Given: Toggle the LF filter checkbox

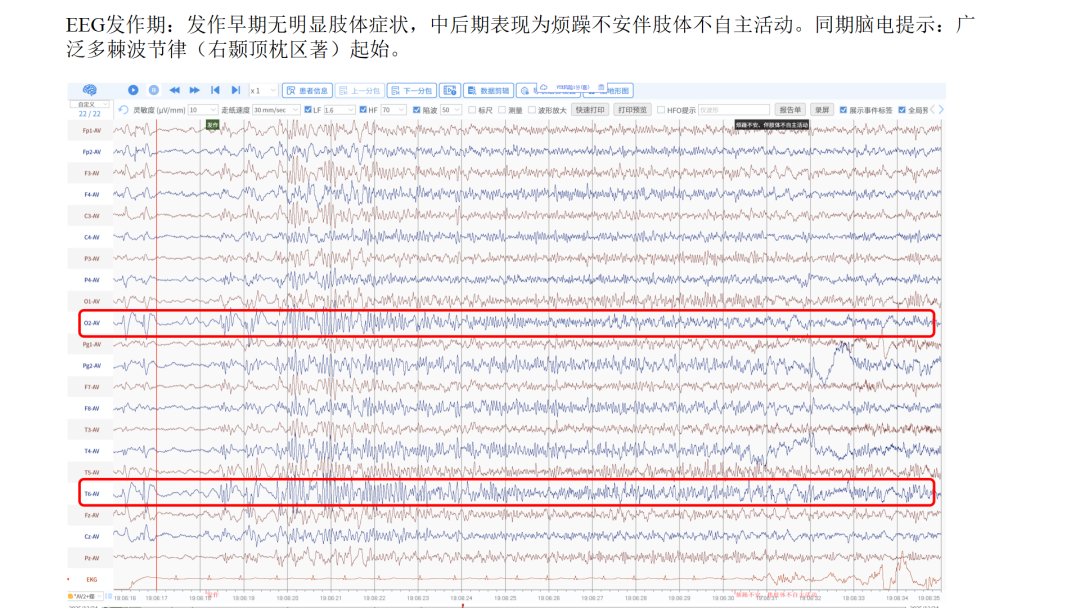Looking at the screenshot, I should click(x=308, y=110).
